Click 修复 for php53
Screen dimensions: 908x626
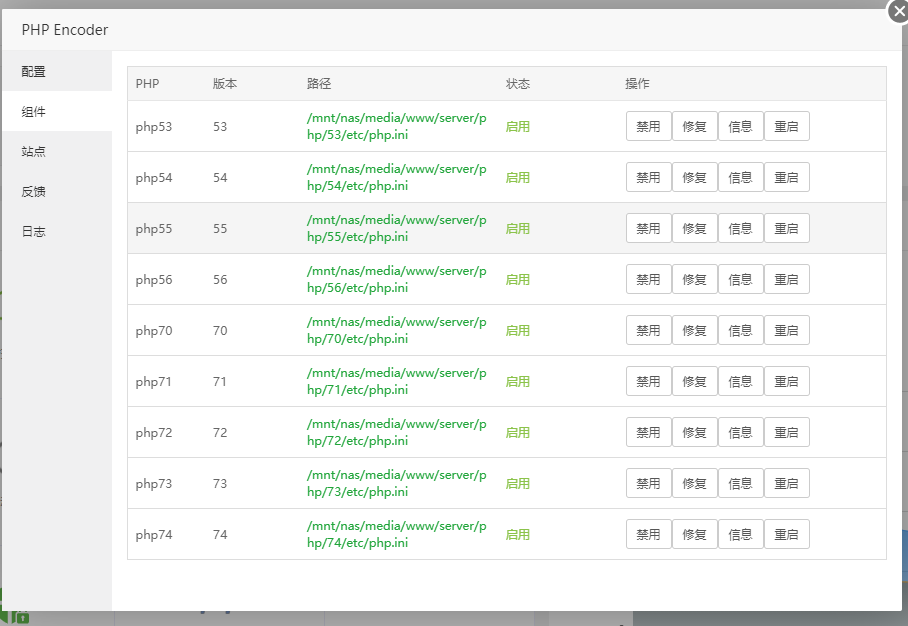click(x=694, y=126)
